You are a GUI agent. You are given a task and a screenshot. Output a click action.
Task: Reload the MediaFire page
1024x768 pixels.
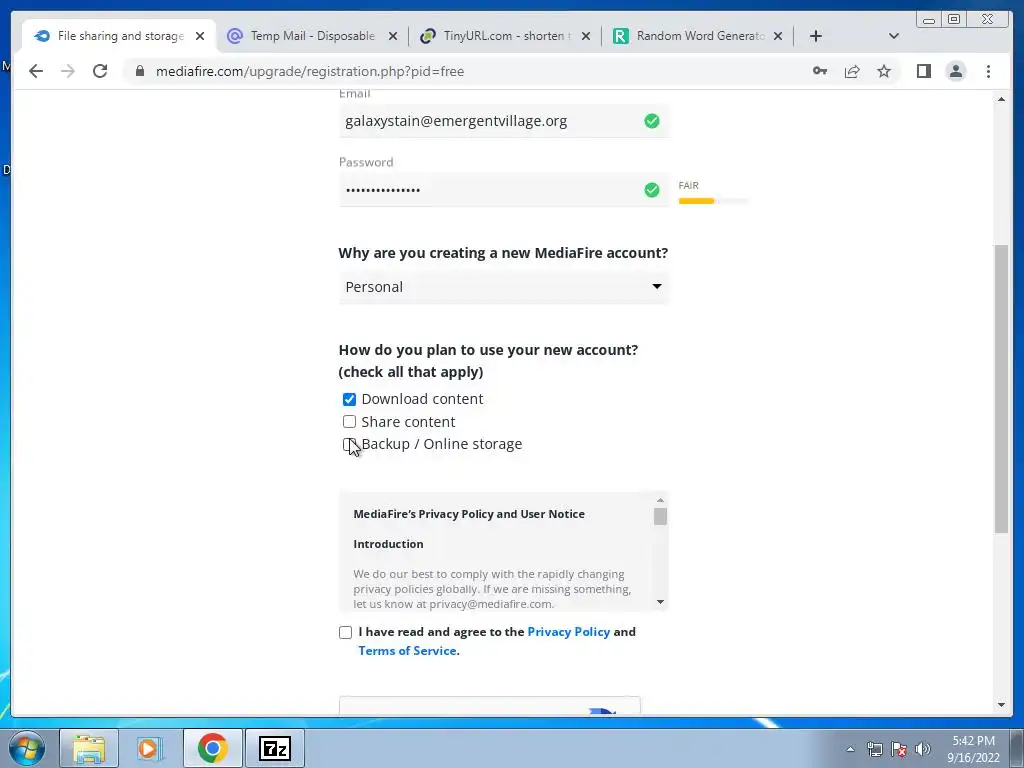point(100,71)
